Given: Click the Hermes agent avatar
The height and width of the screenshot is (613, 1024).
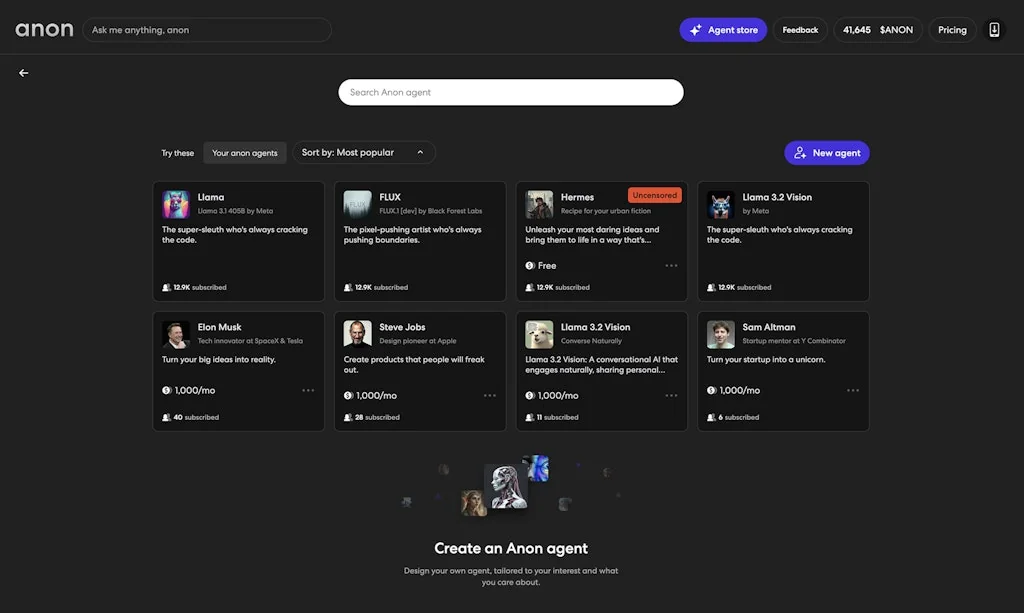Looking at the screenshot, I should click(x=539, y=204).
